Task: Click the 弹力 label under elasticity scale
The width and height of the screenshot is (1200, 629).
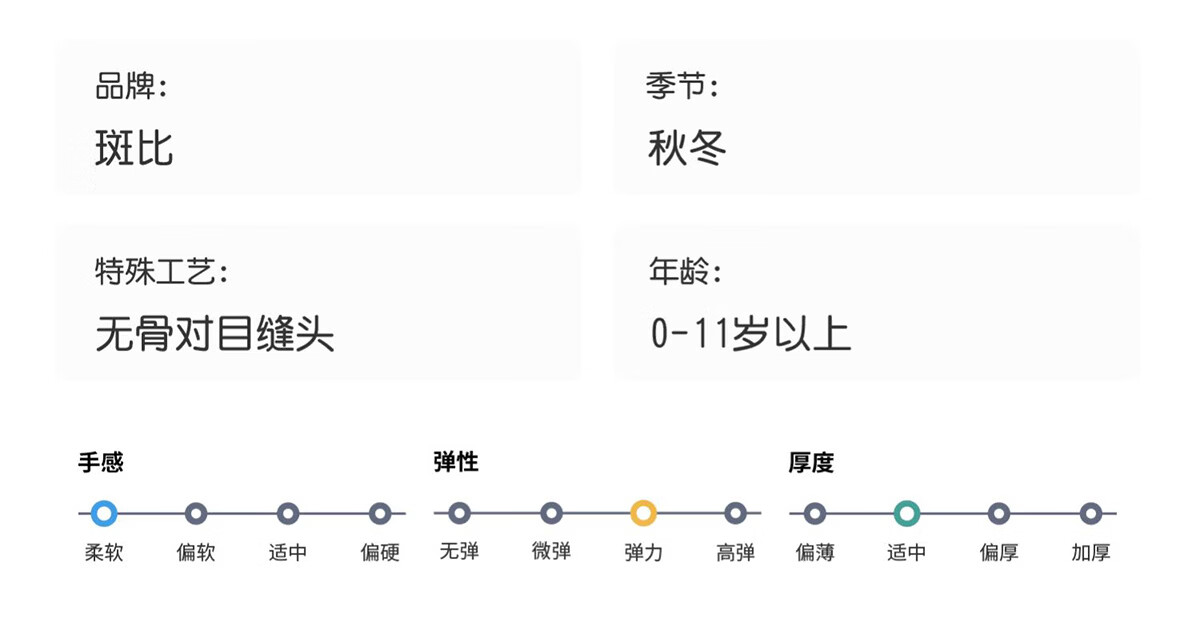Action: coord(643,552)
